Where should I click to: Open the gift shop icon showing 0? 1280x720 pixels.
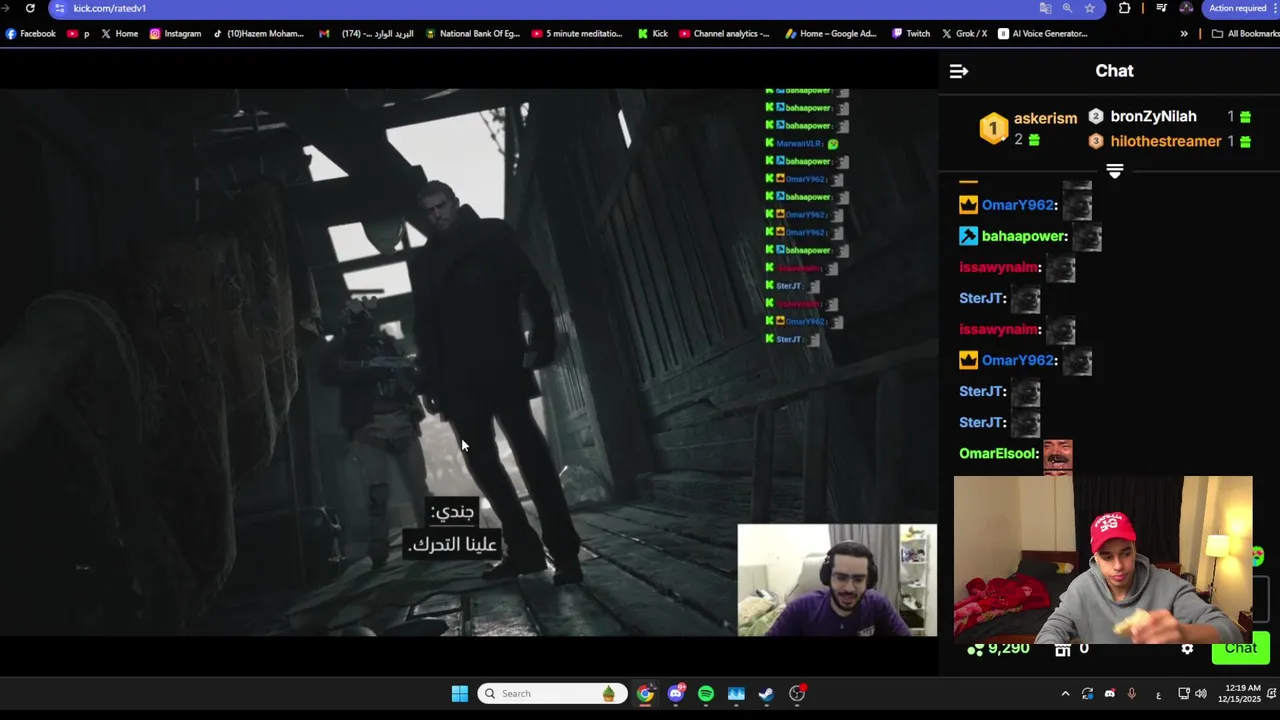[1063, 649]
